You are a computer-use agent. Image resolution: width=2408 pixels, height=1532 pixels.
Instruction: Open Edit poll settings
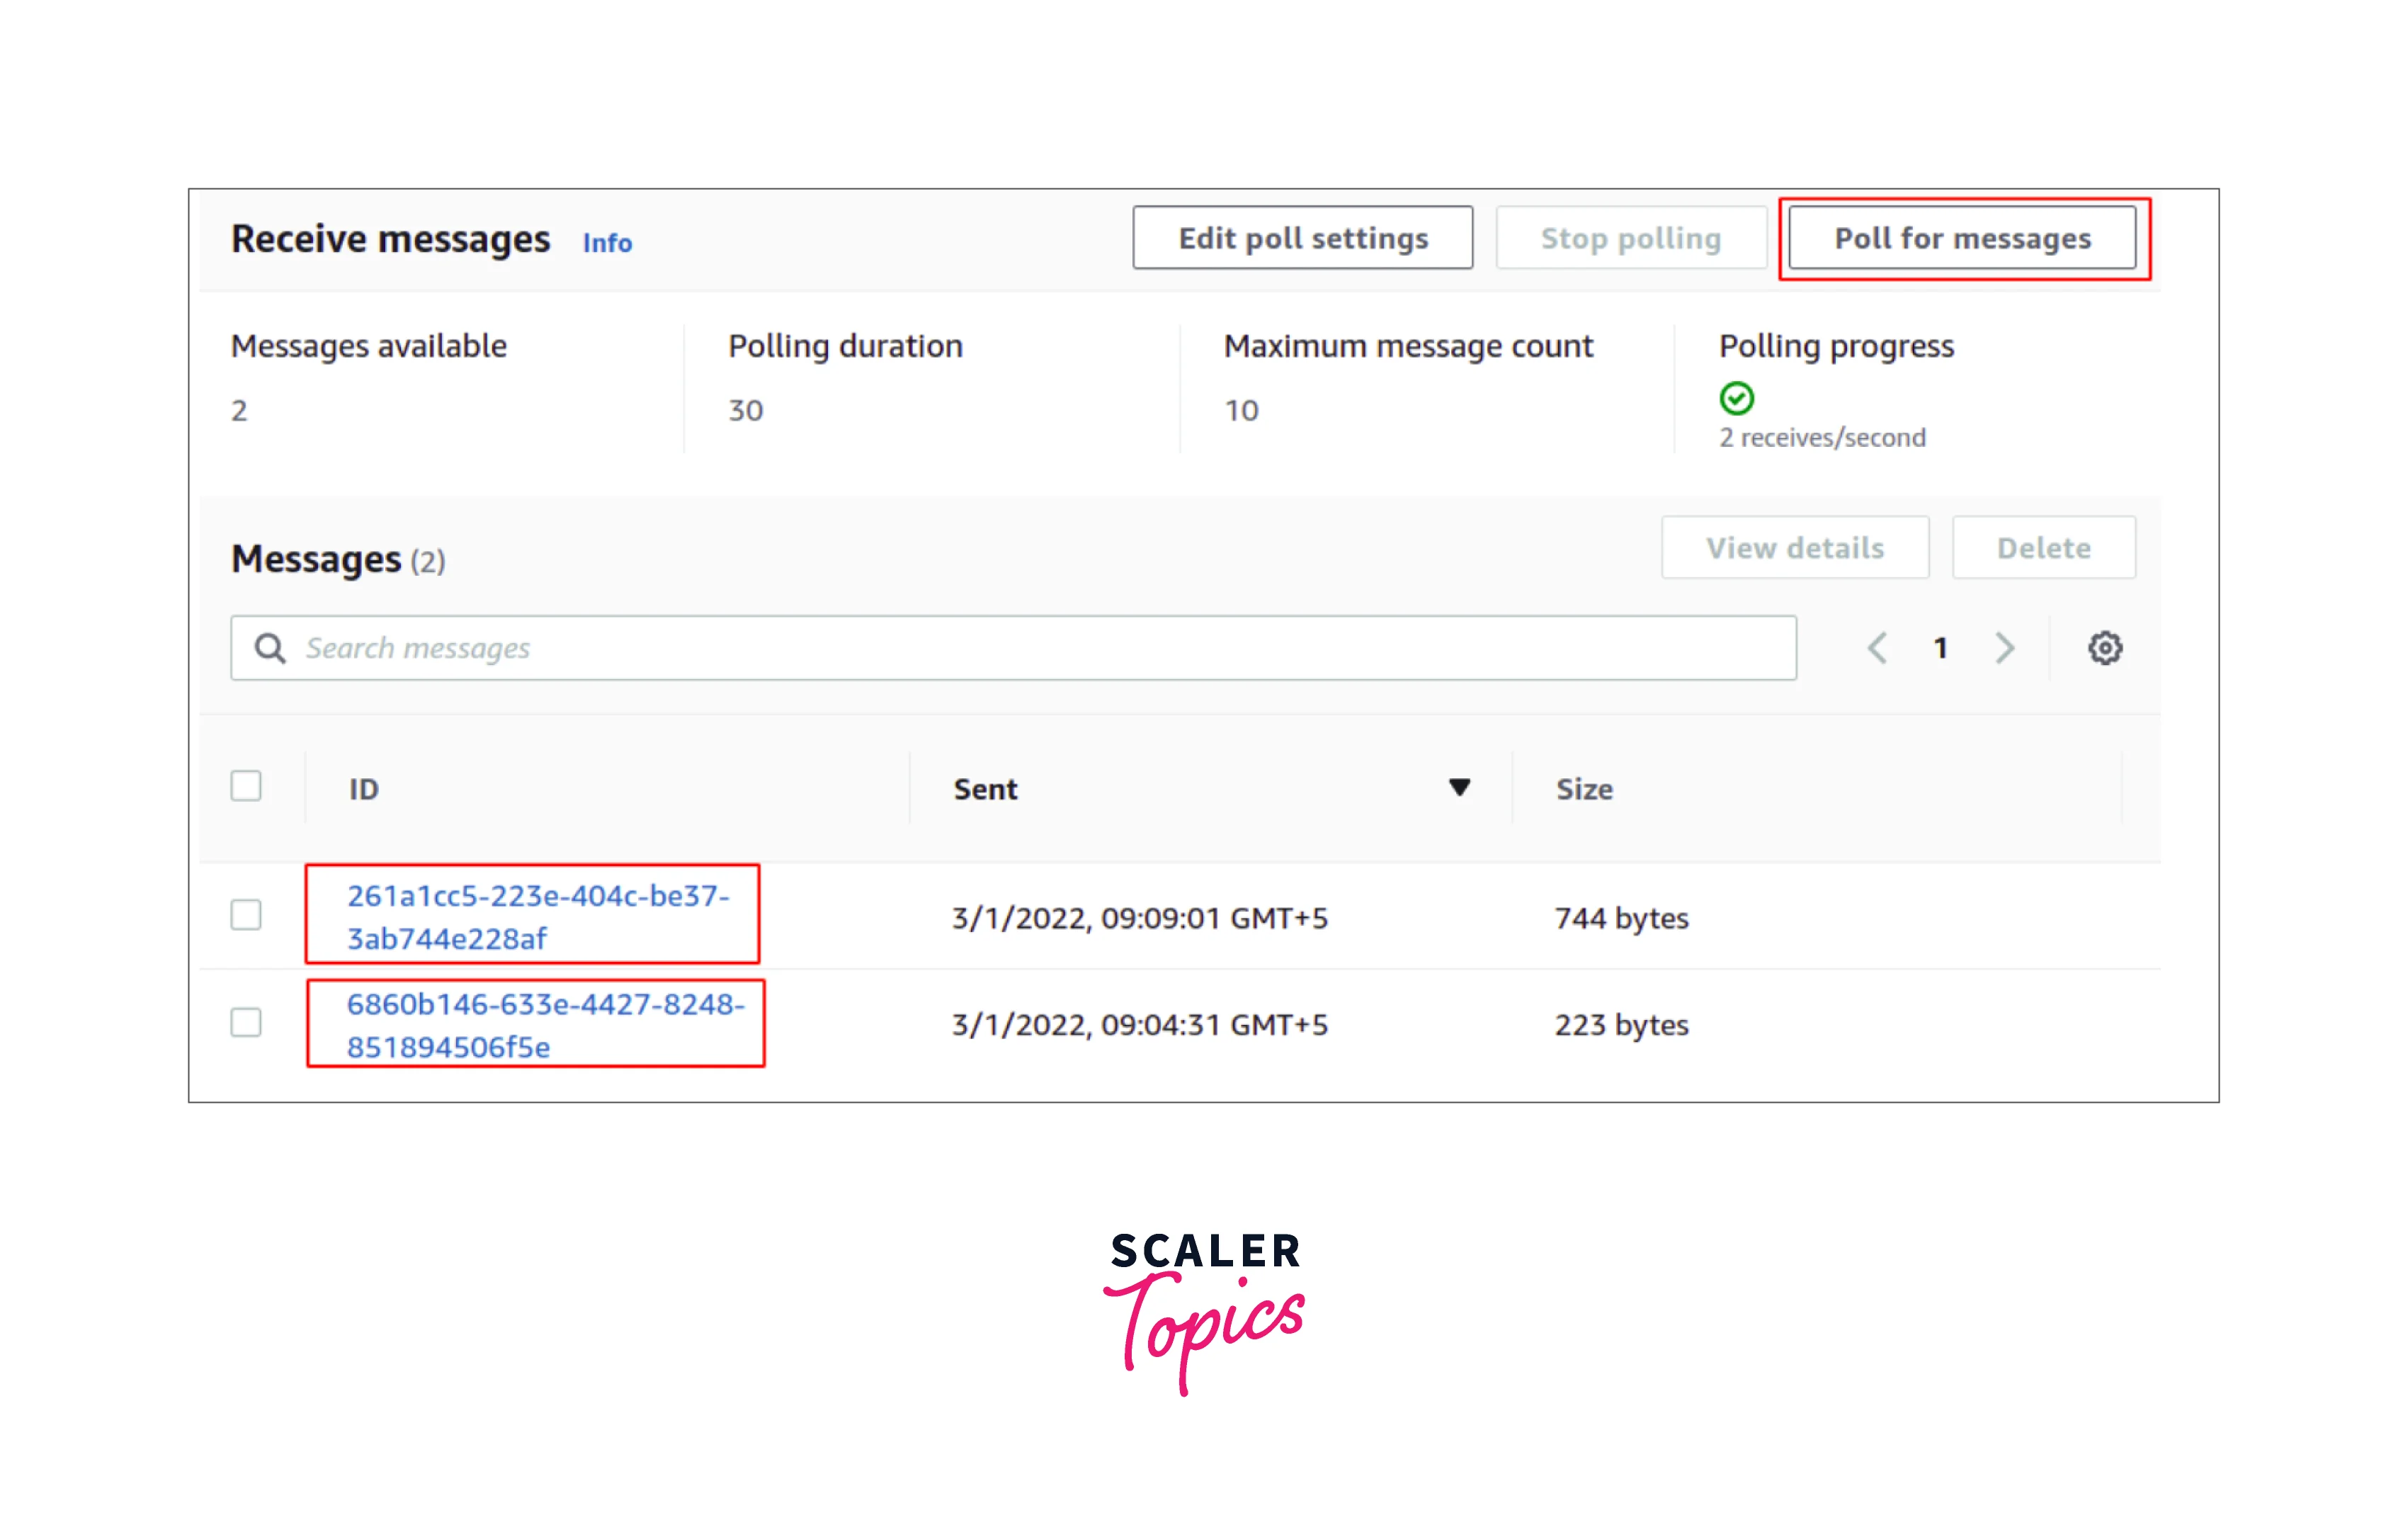coord(1302,238)
